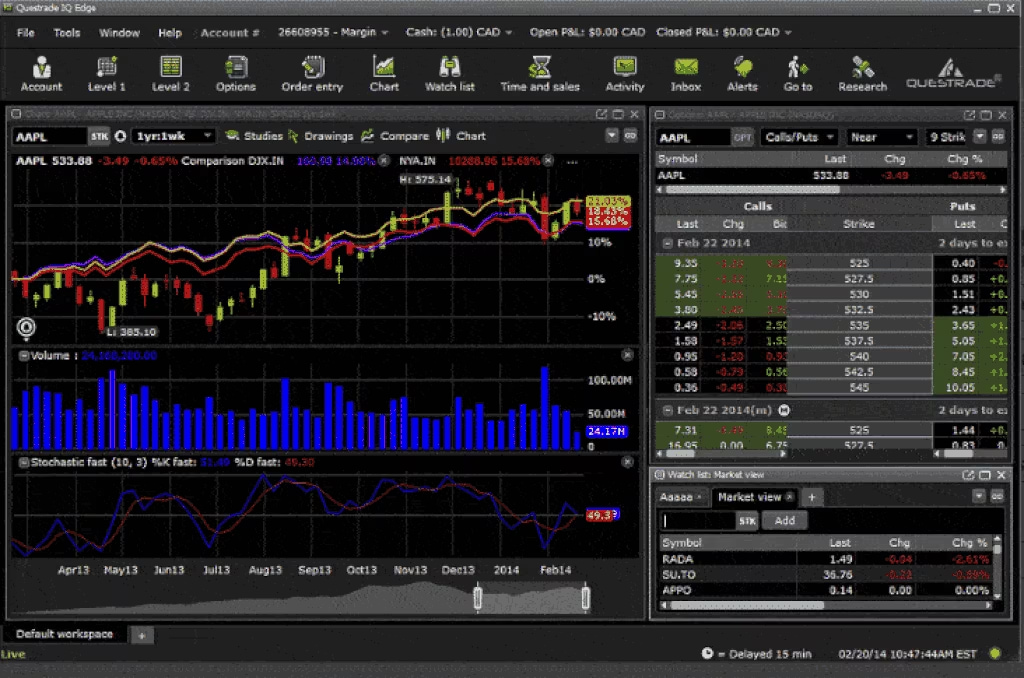Expand the Calls/Puts dropdown
This screenshot has width=1024, height=678.
[799, 137]
